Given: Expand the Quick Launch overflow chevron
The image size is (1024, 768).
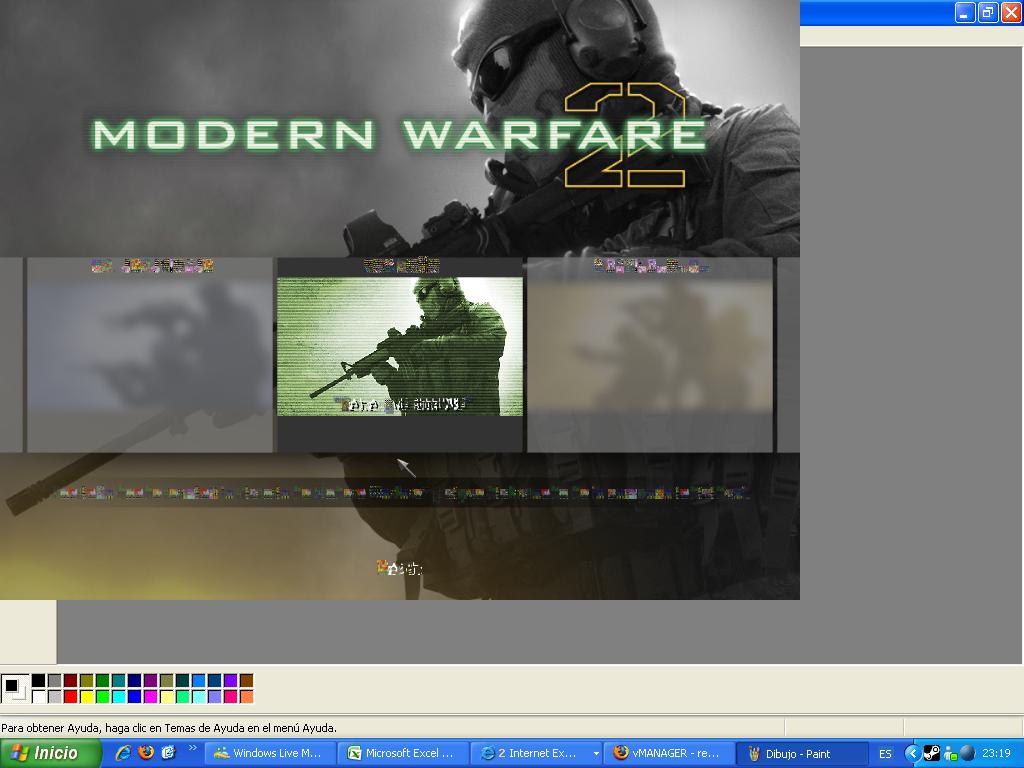Looking at the screenshot, I should pyautogui.click(x=192, y=748).
